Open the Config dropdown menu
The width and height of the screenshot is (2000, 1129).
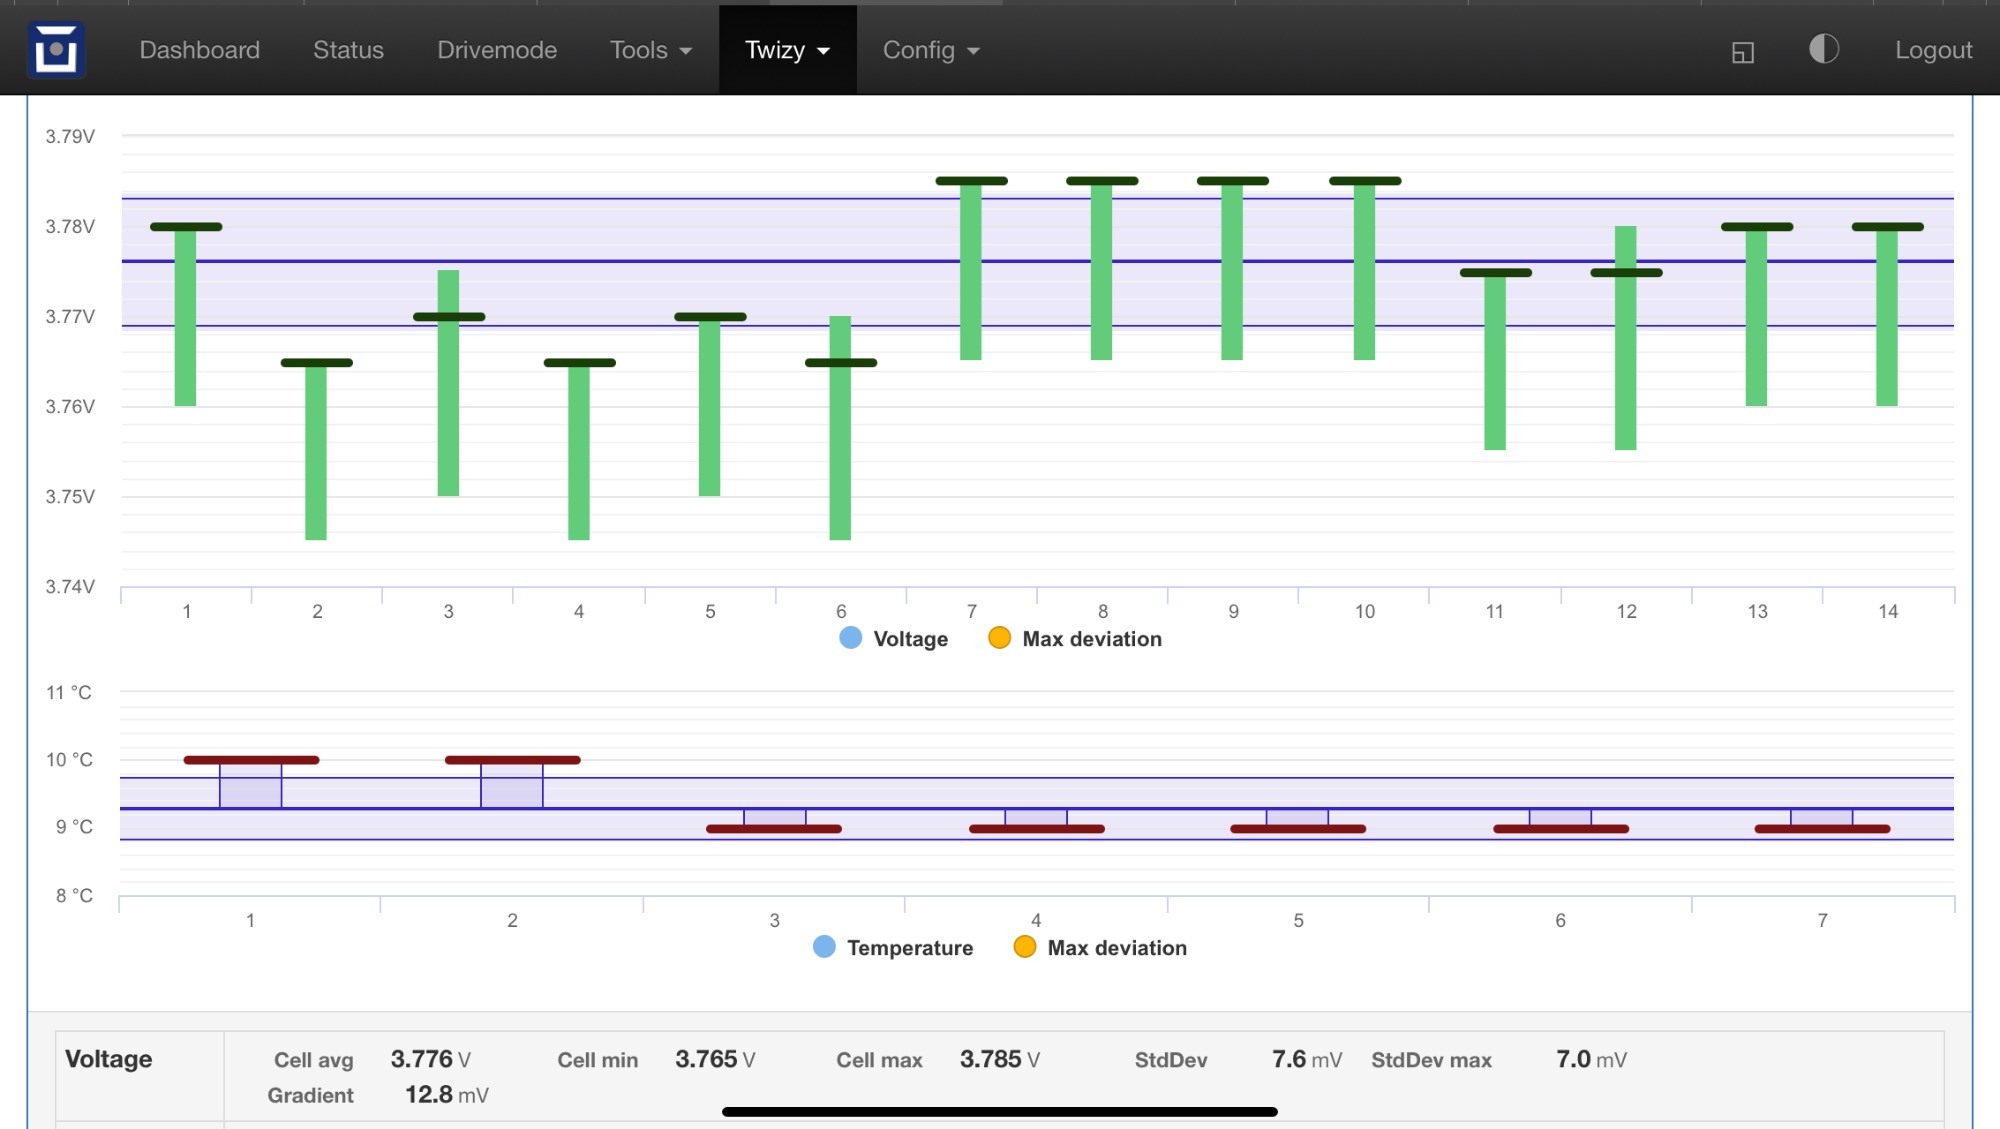point(930,50)
